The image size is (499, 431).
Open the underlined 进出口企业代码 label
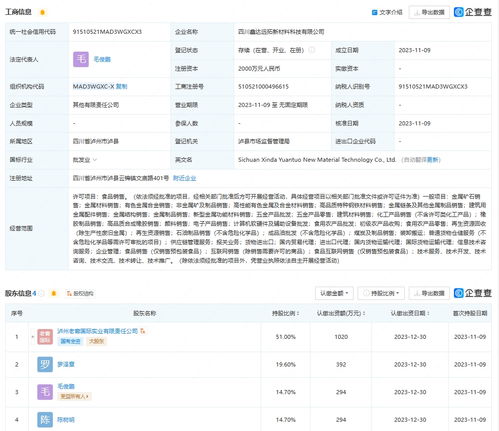pyautogui.click(x=355, y=141)
